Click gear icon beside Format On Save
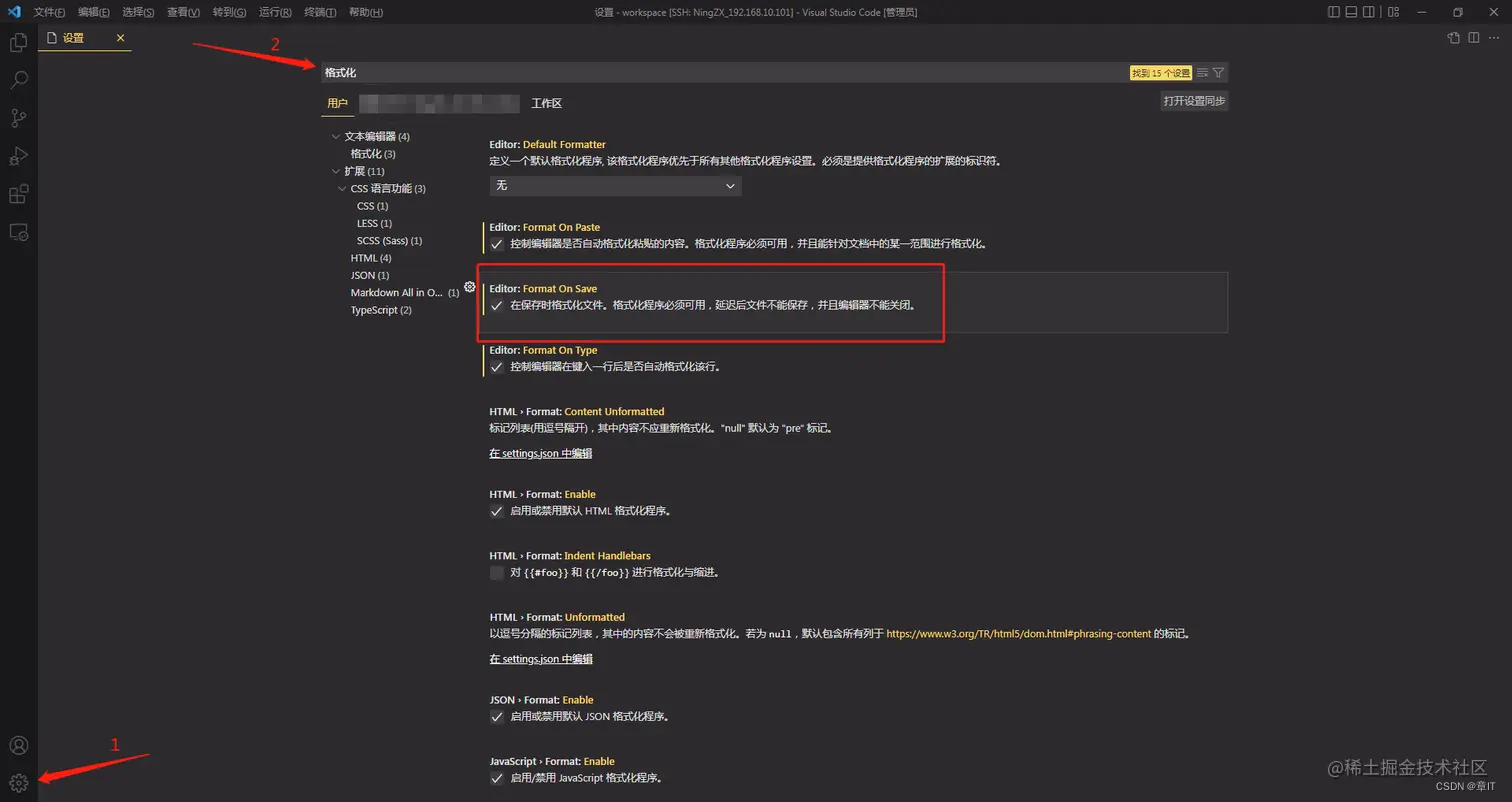This screenshot has height=802, width=1512. pyautogui.click(x=469, y=287)
